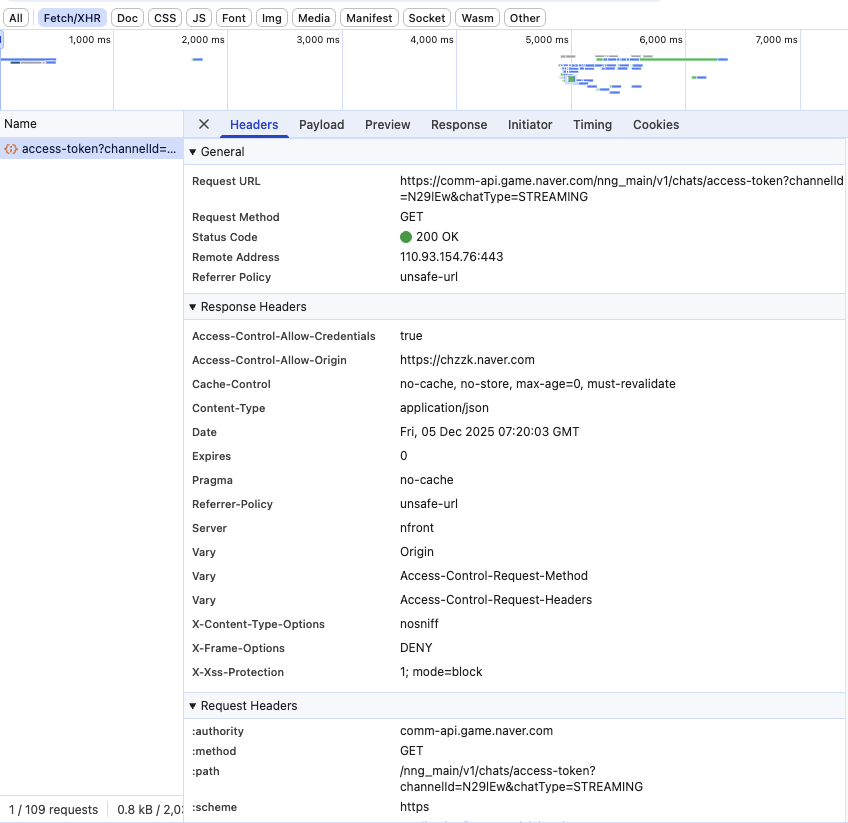The width and height of the screenshot is (848, 823).
Task: Open the Payload tab
Action: point(321,125)
